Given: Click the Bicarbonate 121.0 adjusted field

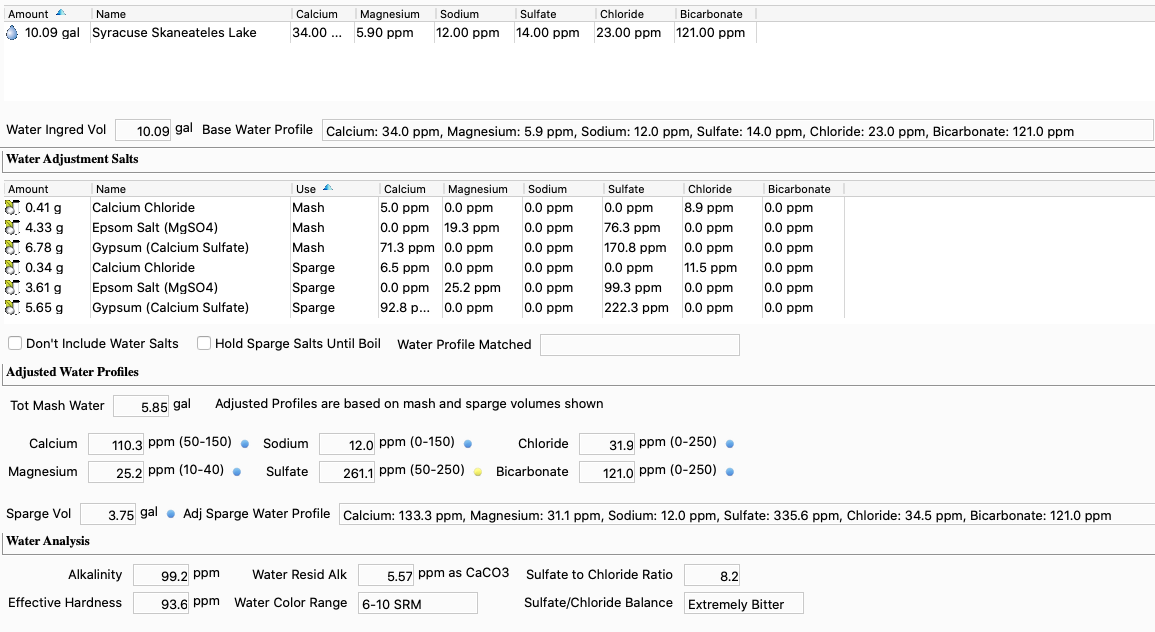Looking at the screenshot, I should [607, 472].
